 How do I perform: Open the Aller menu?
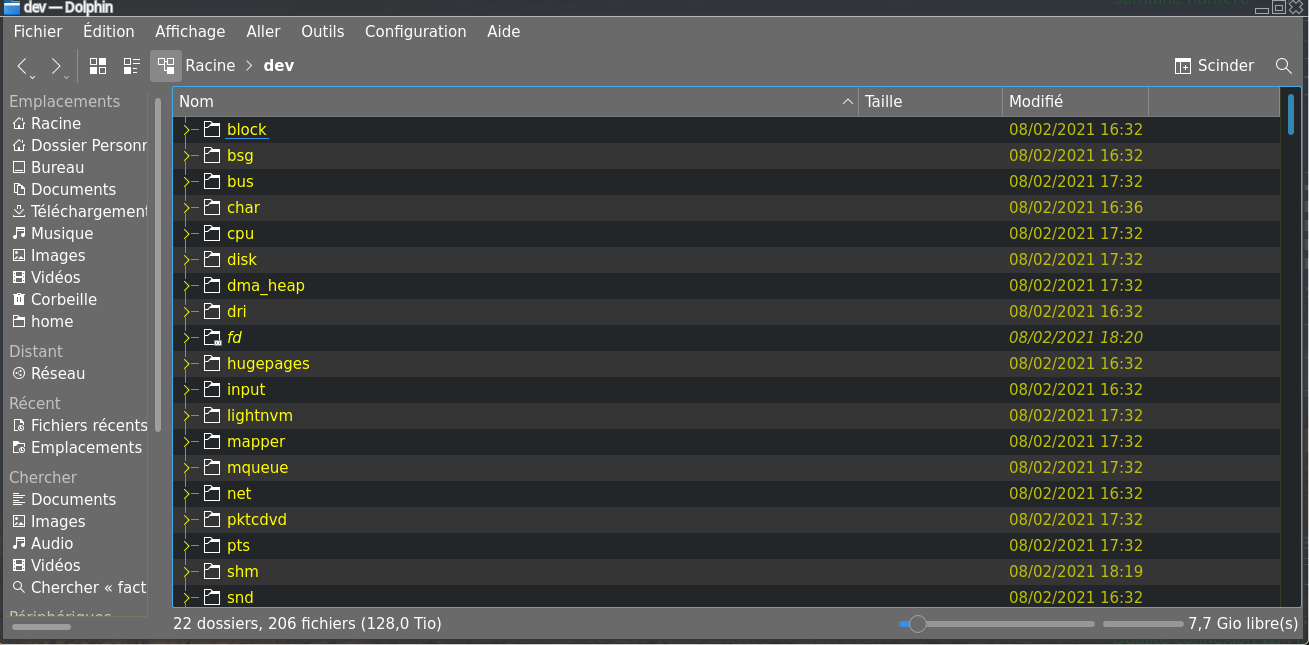pos(263,32)
